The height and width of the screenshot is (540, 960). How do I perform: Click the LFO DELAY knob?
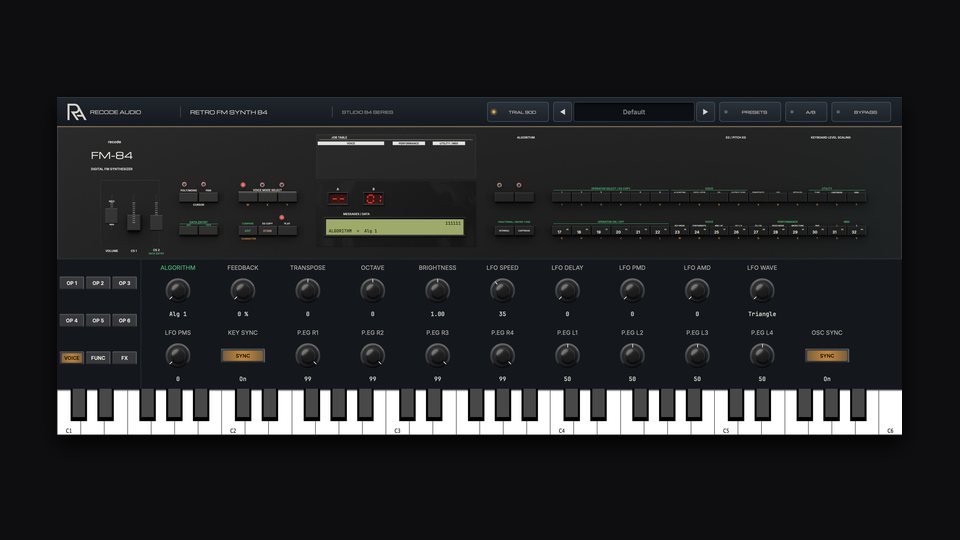point(567,290)
